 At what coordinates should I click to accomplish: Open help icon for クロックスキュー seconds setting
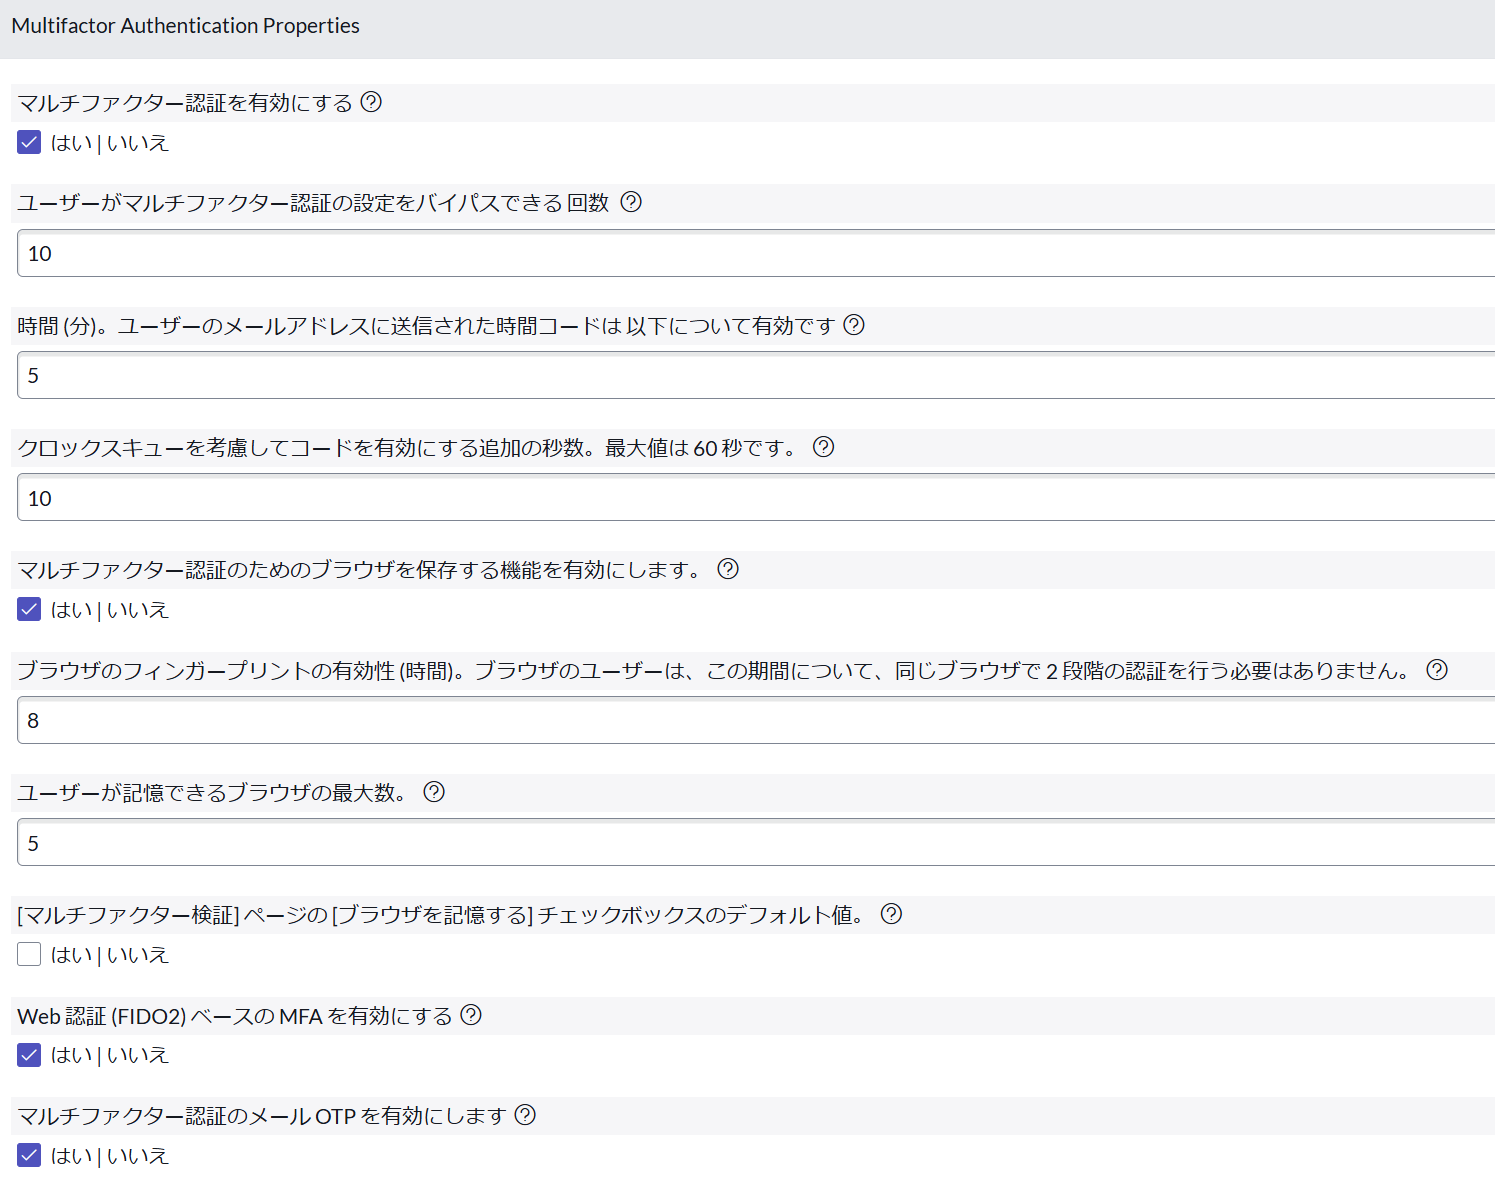[823, 447]
